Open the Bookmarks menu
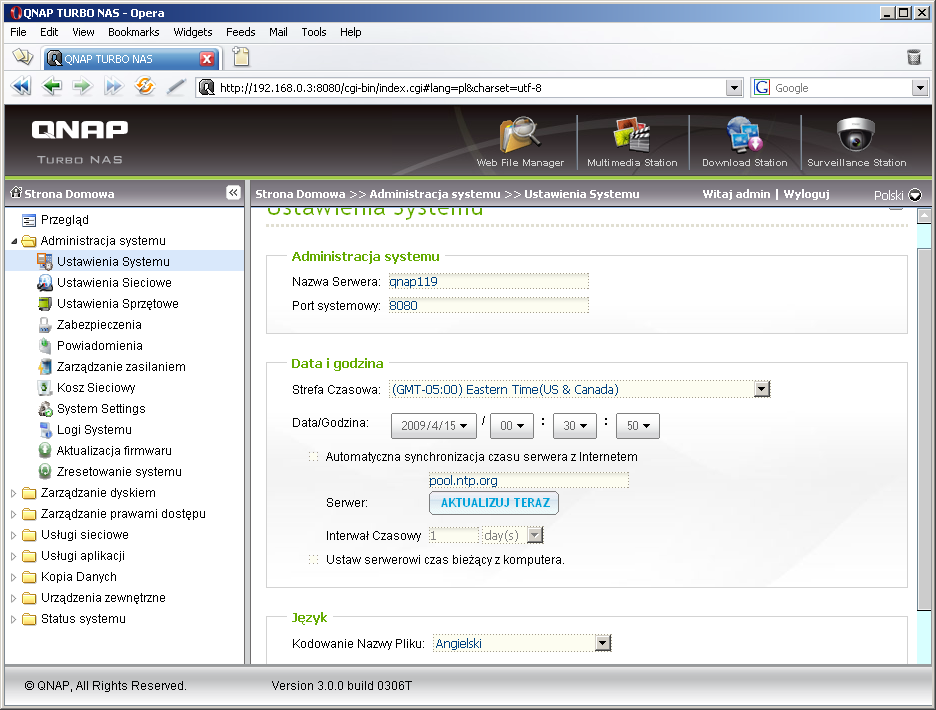 (134, 32)
